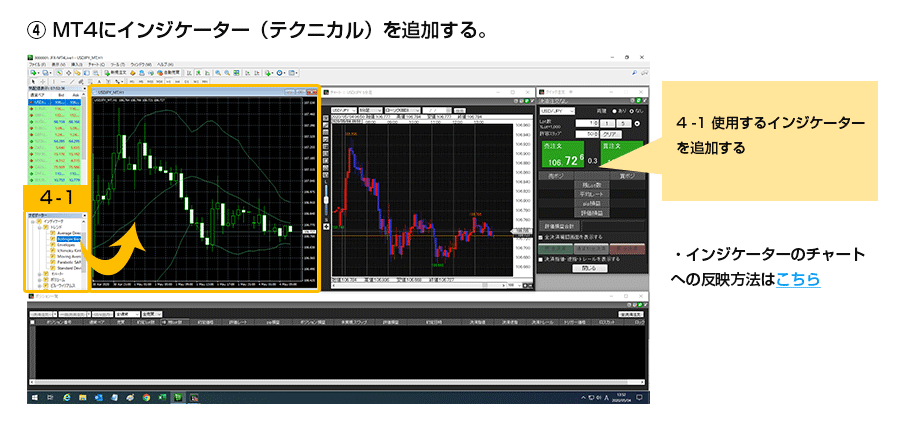
Task: Toggle 決済指値・逆指値トレールを表示する checkbox
Action: point(541,259)
